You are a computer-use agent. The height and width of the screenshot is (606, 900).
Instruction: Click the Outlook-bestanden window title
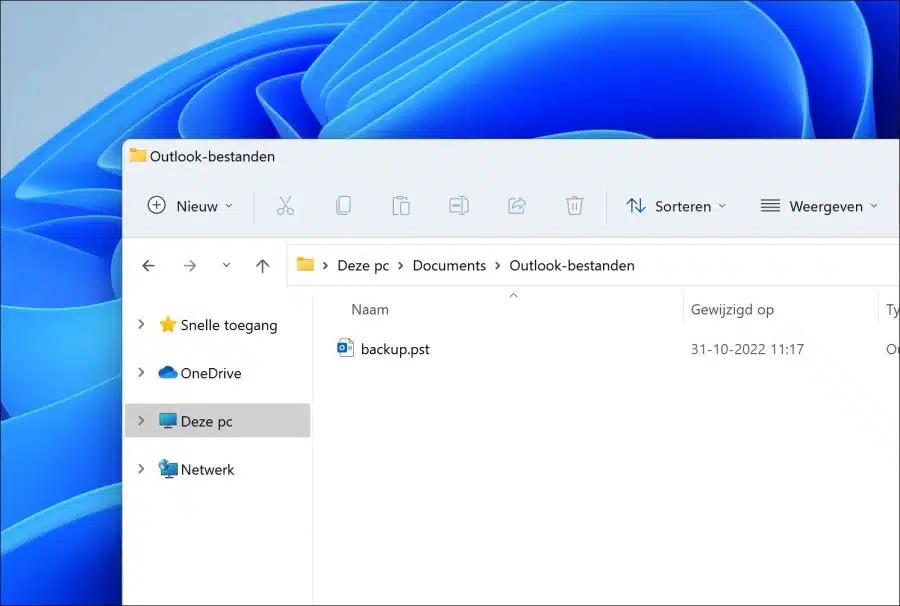tap(212, 156)
